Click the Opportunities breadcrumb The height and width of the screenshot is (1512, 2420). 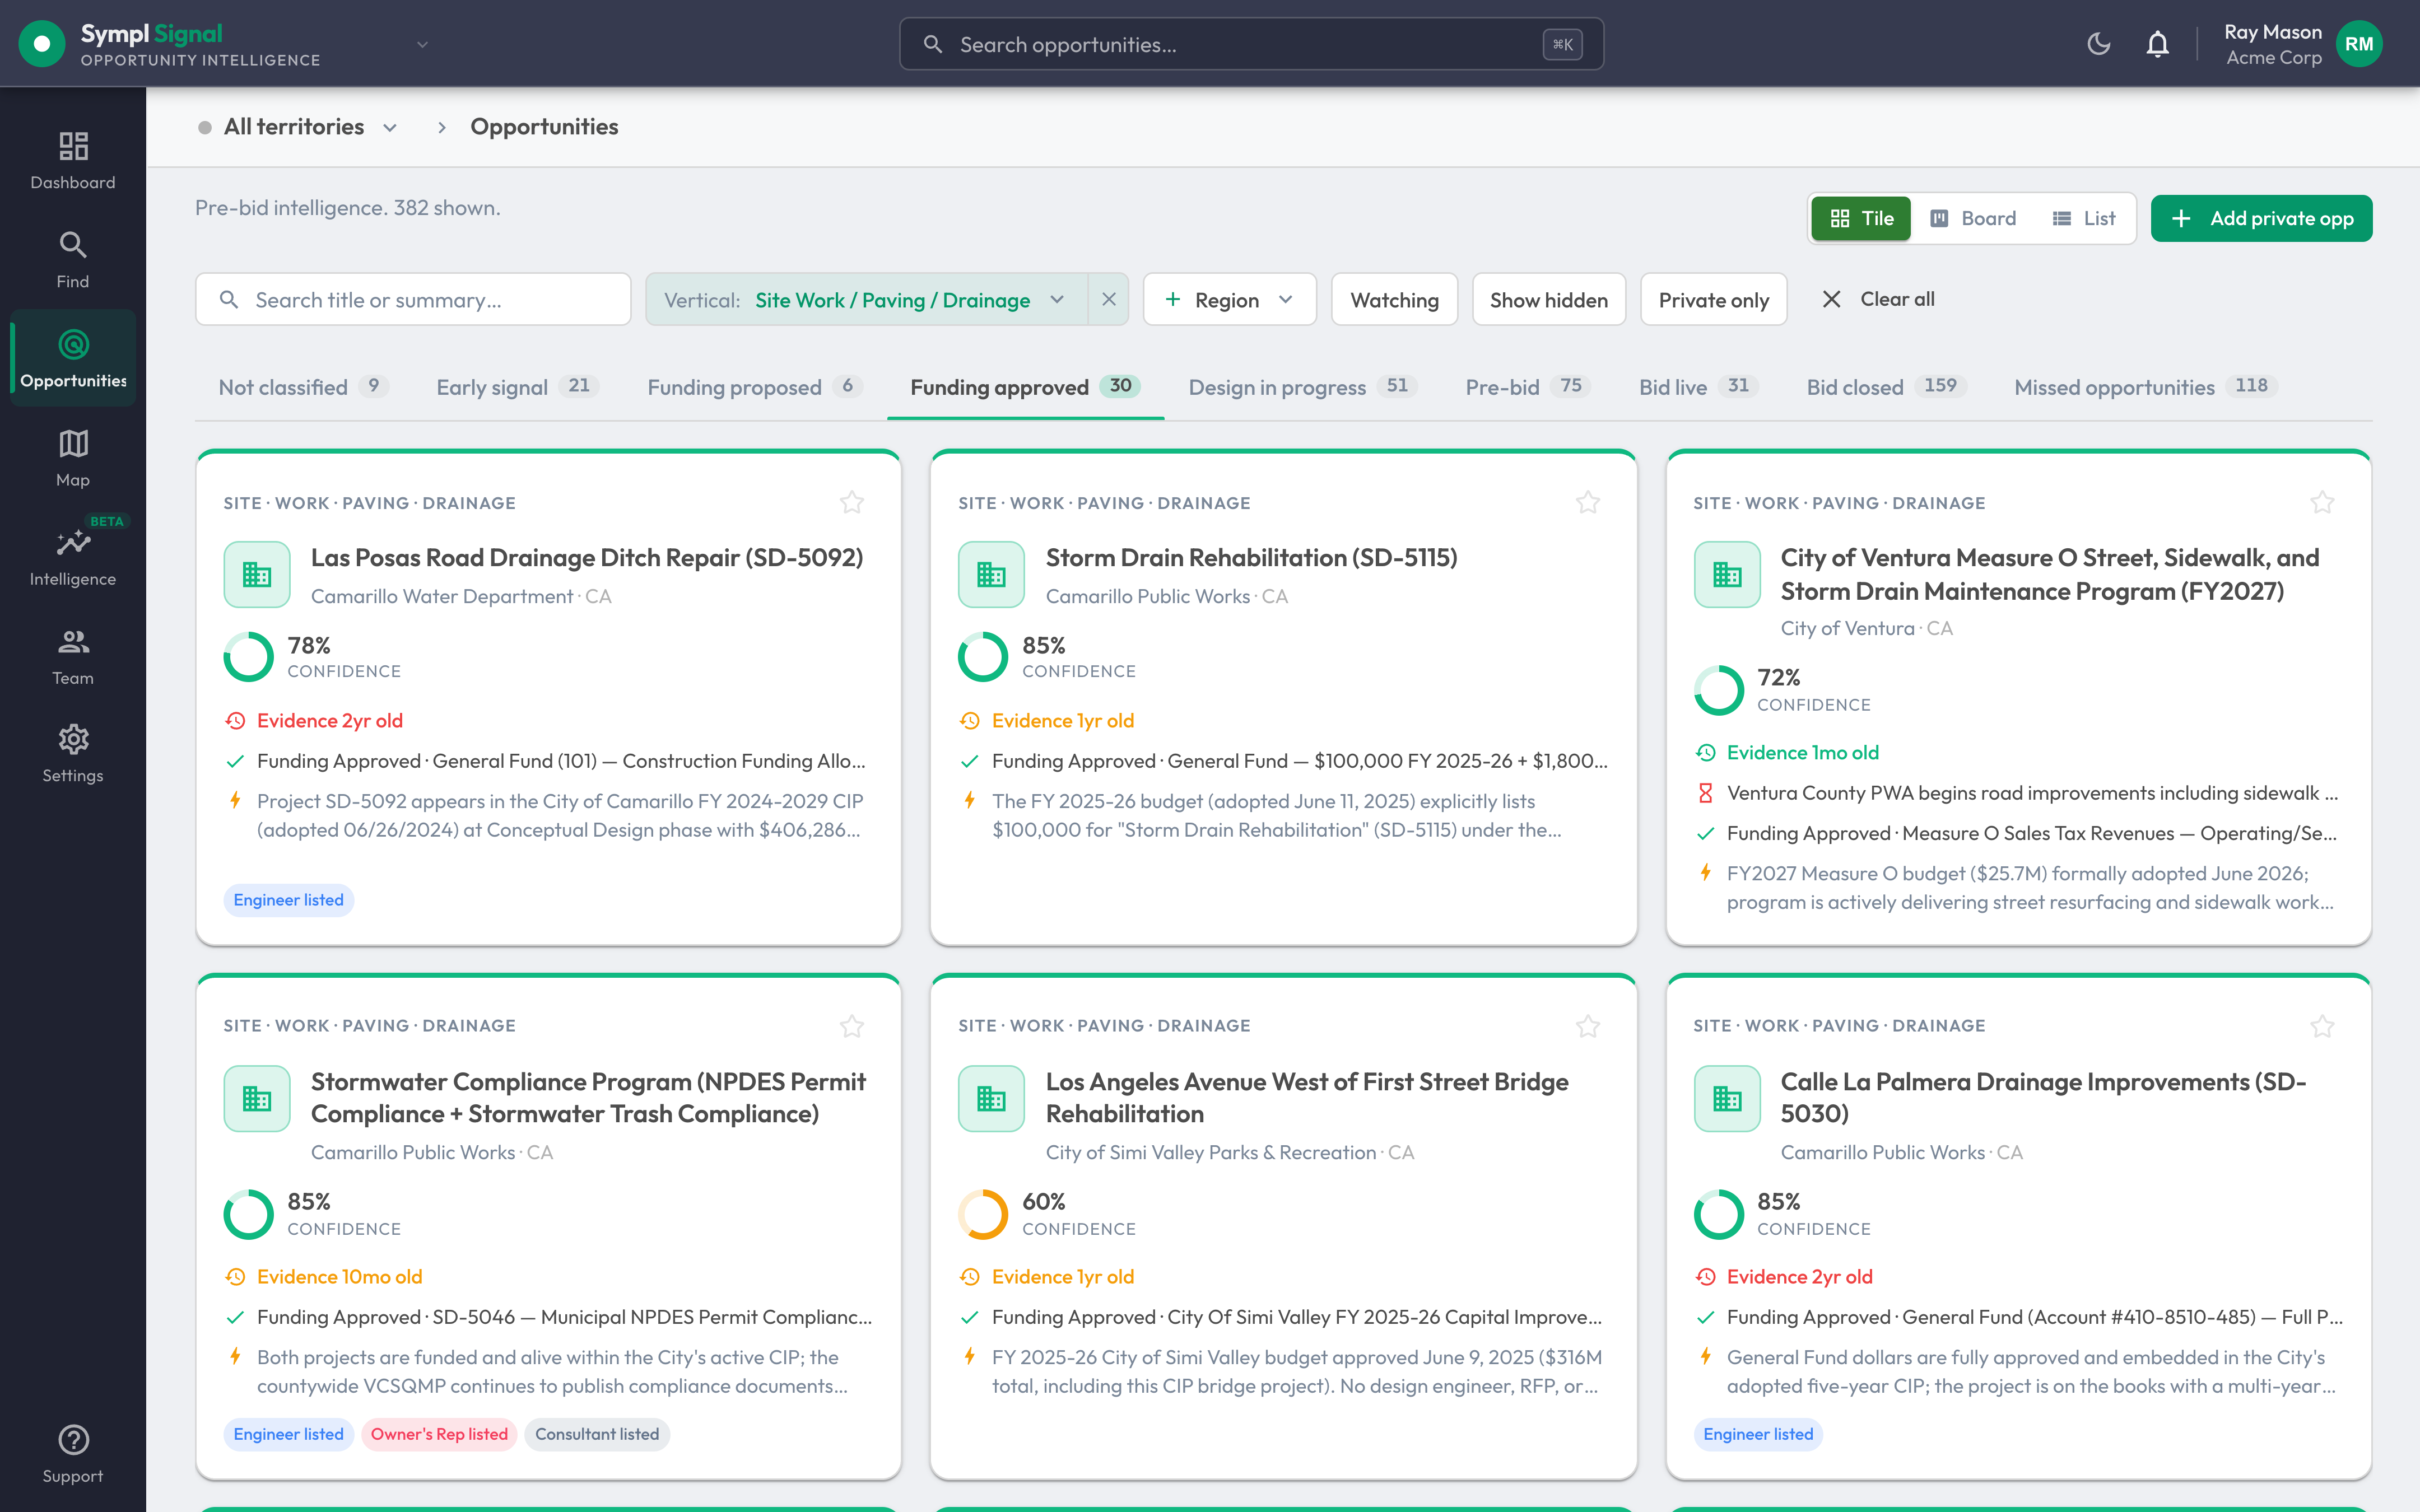[x=544, y=127]
